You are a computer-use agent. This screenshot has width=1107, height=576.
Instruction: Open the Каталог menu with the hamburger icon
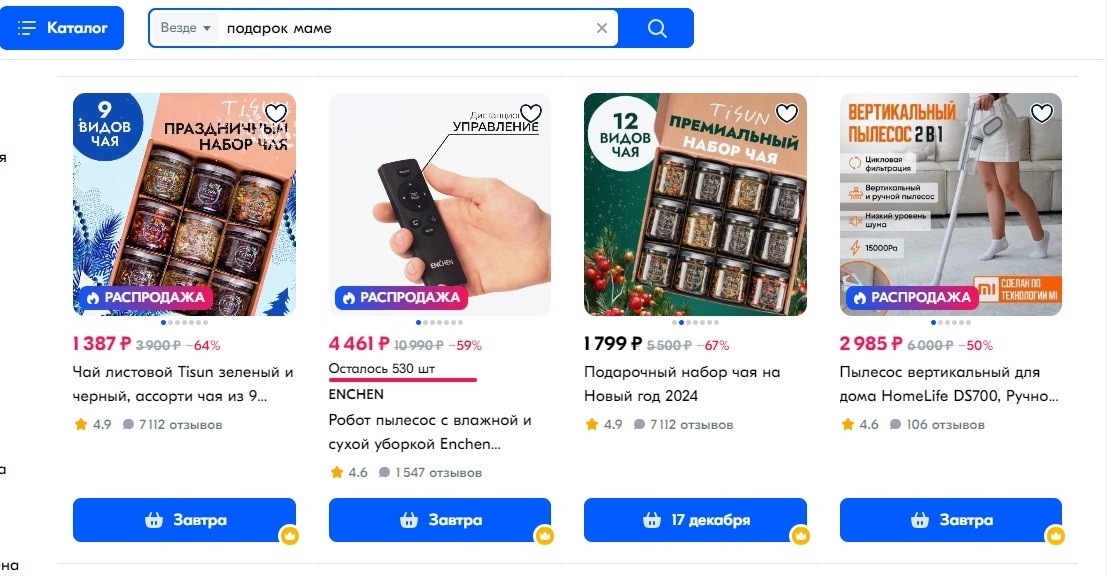coord(27,28)
